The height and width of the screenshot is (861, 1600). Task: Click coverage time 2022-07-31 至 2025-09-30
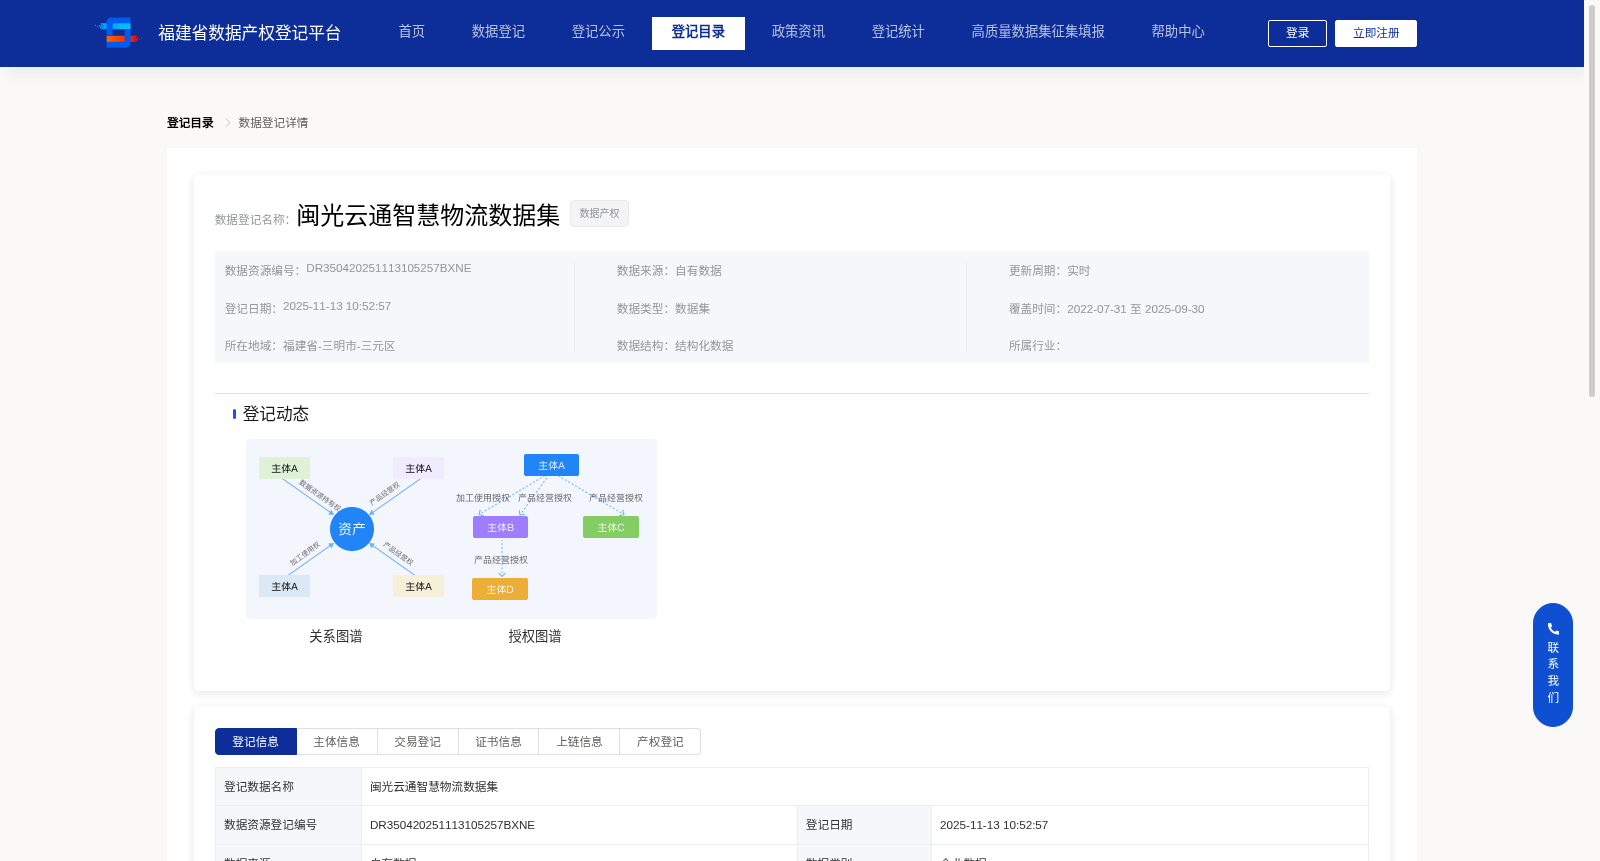pos(1136,309)
